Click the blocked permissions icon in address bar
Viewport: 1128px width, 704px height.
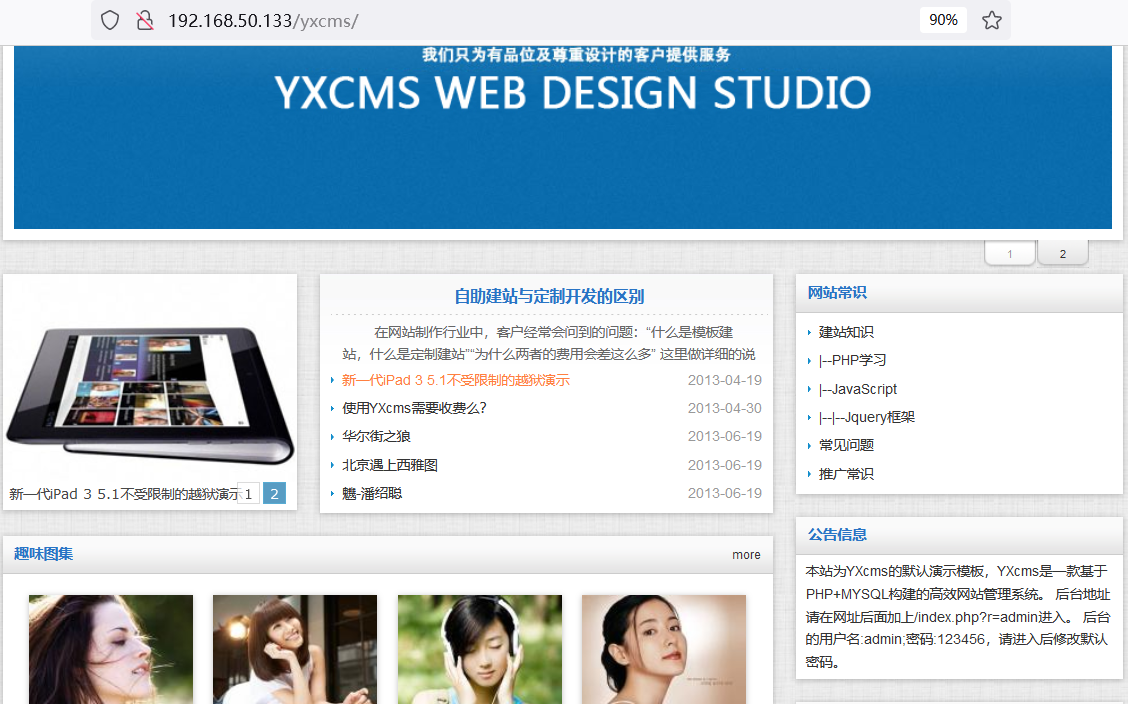pos(145,19)
